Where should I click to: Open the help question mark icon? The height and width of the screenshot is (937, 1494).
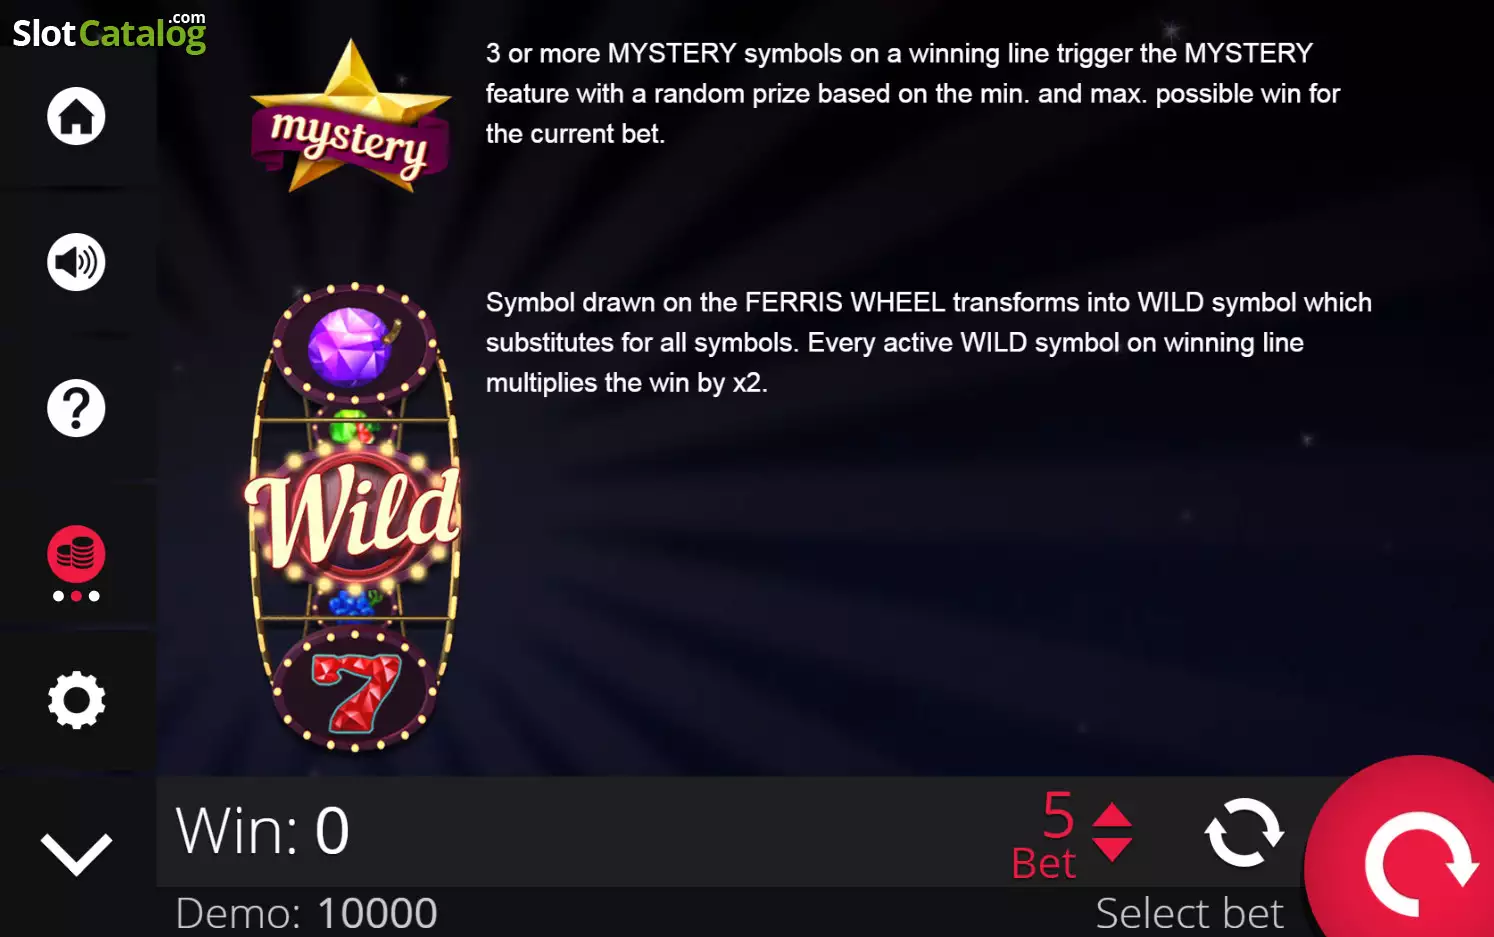[x=76, y=408]
